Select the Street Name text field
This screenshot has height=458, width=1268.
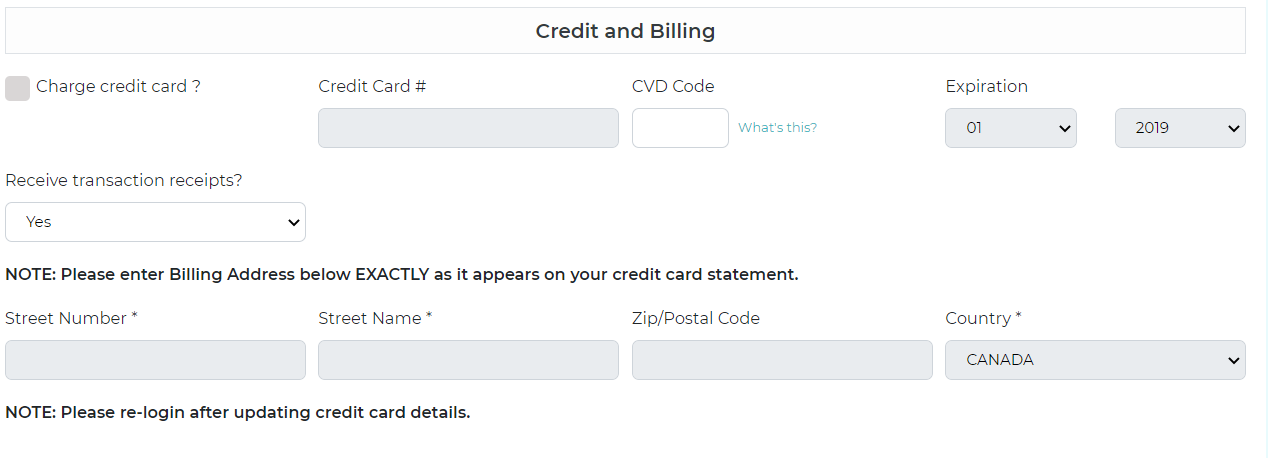pyautogui.click(x=468, y=360)
